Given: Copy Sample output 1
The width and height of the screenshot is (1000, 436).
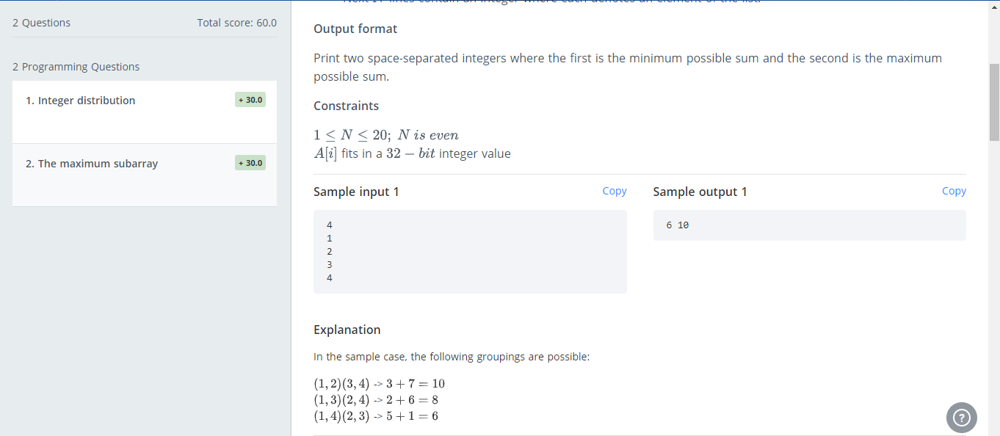Looking at the screenshot, I should (954, 191).
